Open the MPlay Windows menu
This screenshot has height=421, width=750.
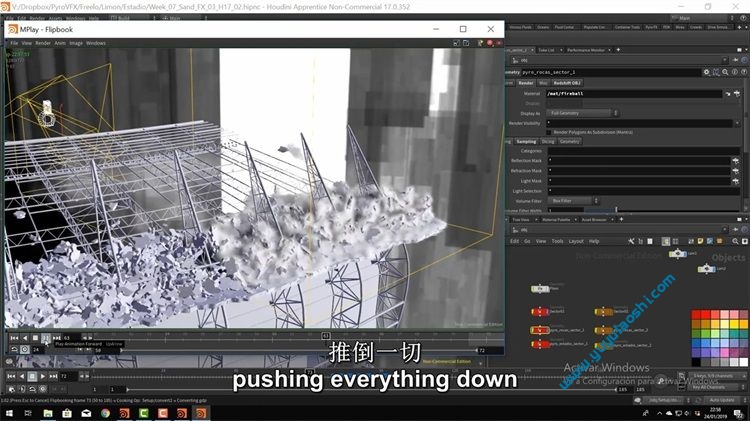96,43
